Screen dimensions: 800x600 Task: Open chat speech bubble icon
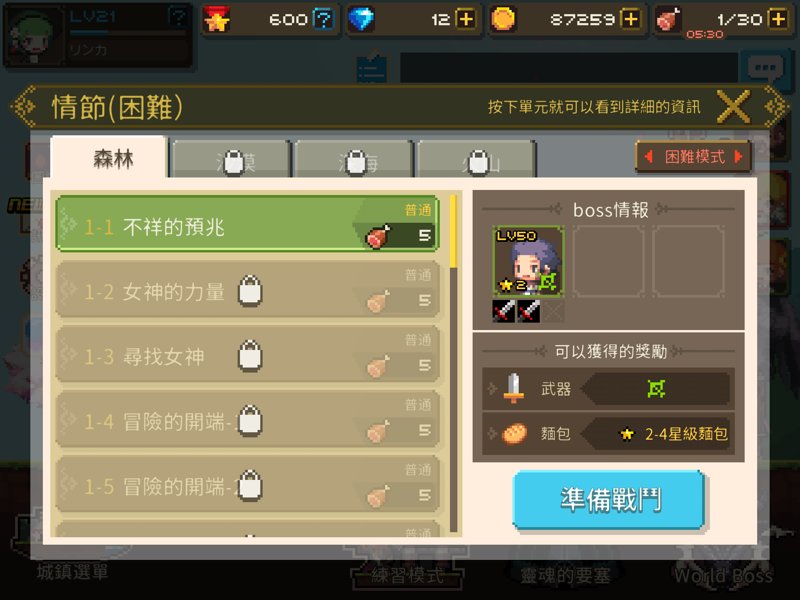pyautogui.click(x=765, y=67)
